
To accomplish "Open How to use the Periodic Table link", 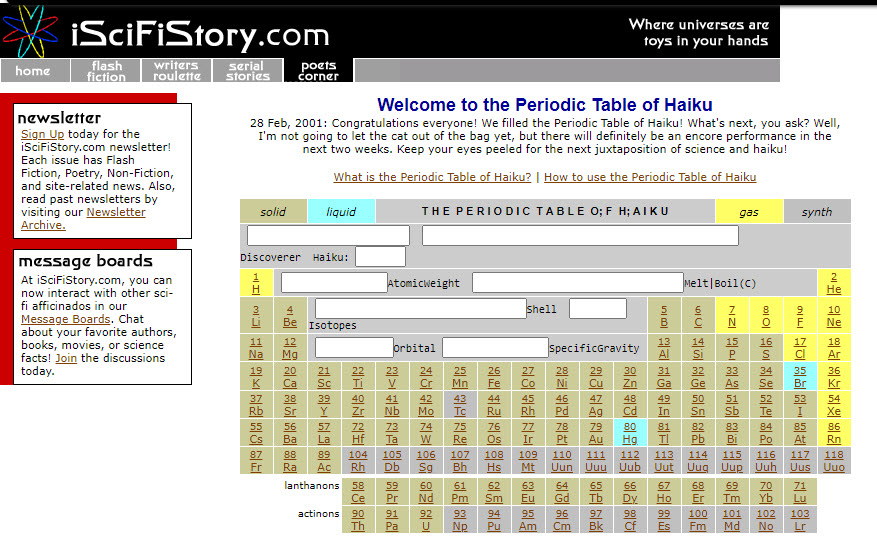I will pyautogui.click(x=650, y=177).
